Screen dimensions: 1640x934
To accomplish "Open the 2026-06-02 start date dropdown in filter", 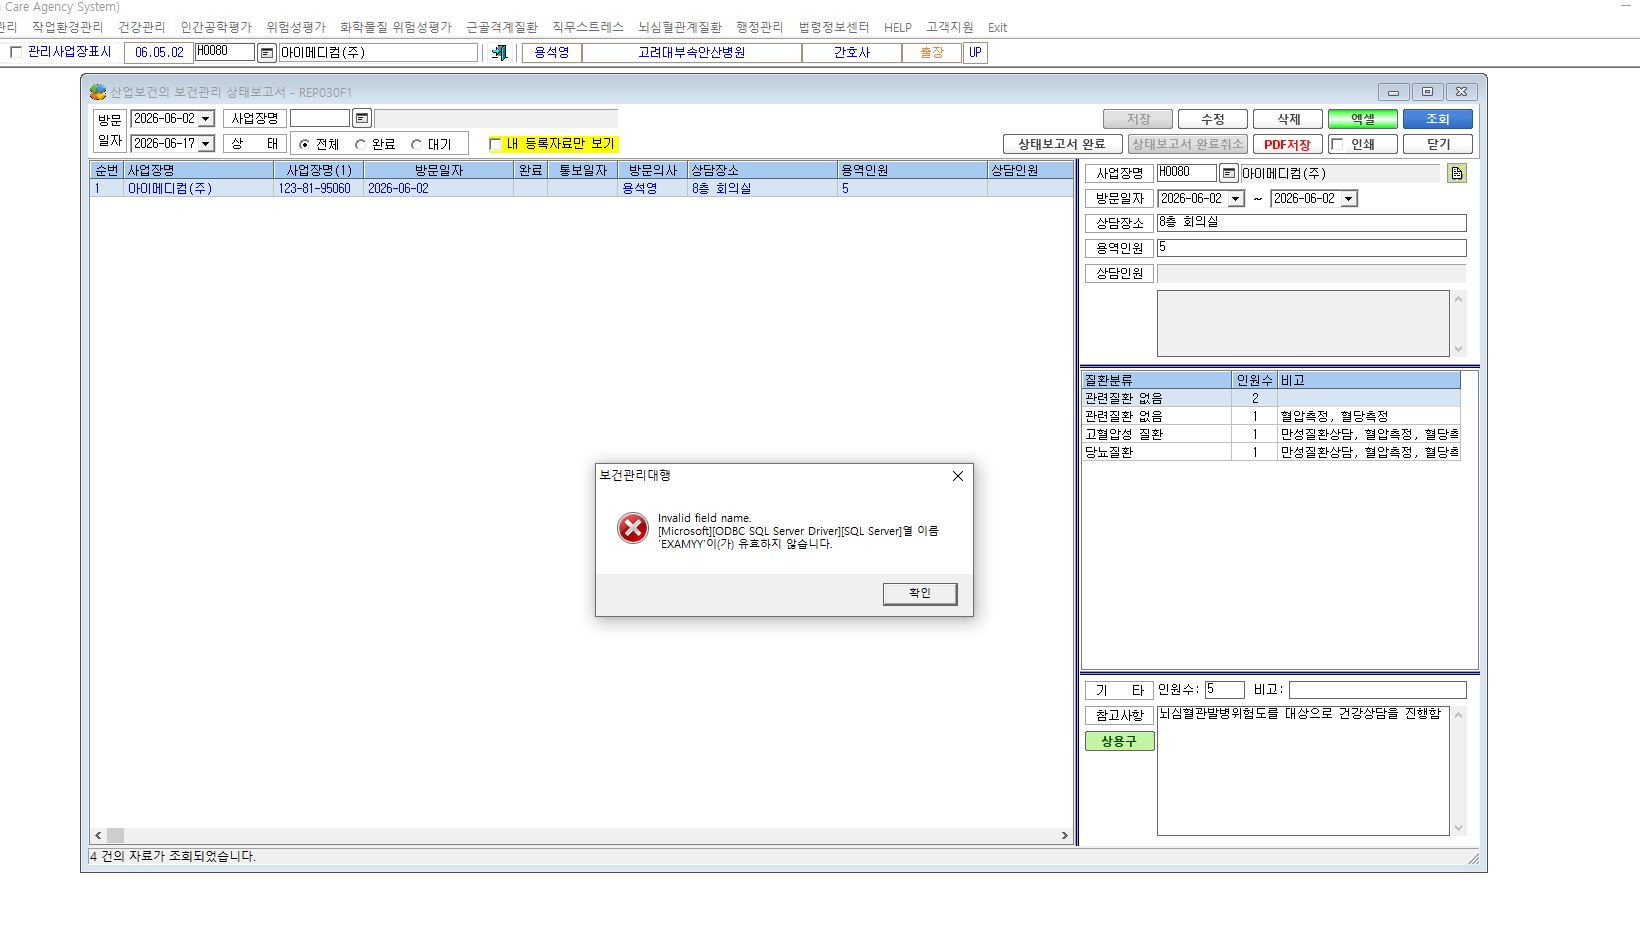I will point(206,119).
